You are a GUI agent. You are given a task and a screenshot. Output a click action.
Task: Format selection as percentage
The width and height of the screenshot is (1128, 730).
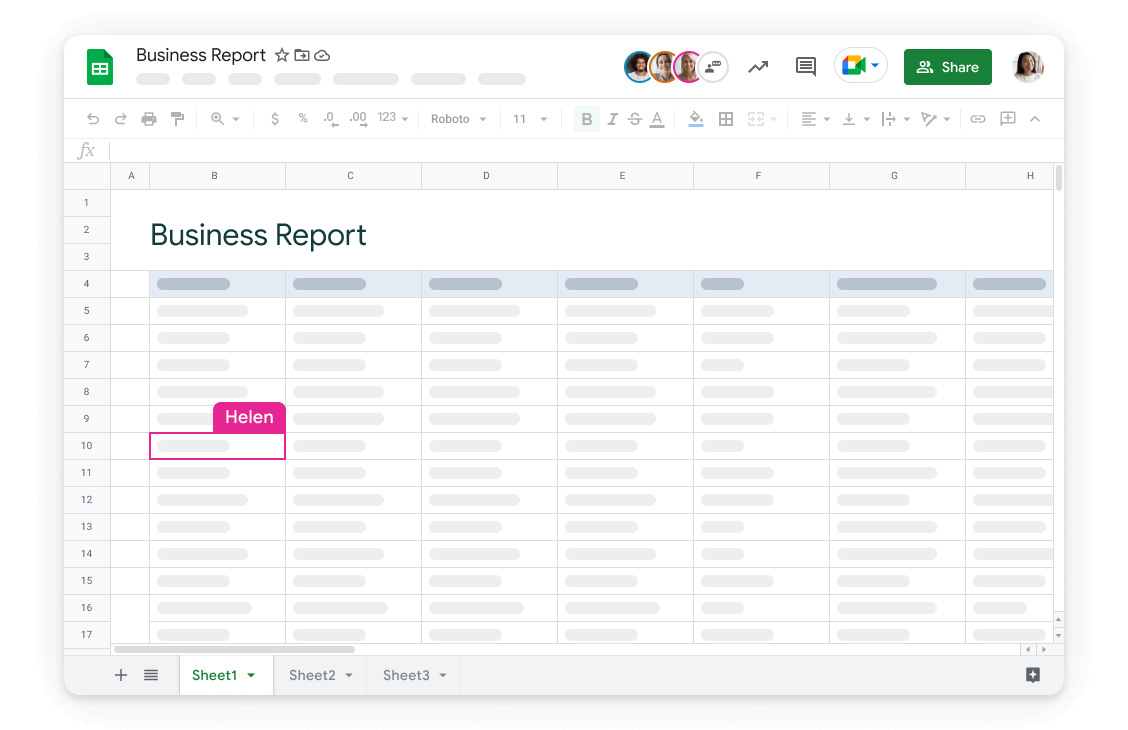click(301, 118)
